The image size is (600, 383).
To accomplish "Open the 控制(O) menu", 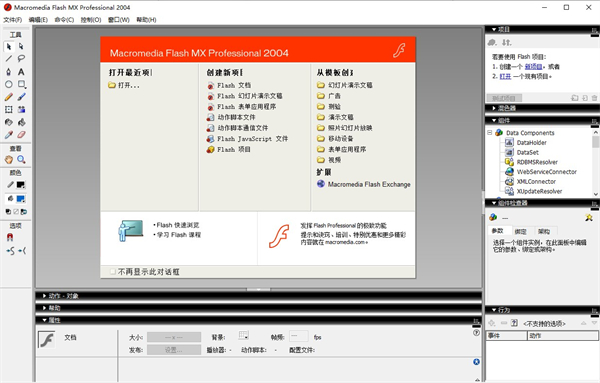I will (x=91, y=20).
